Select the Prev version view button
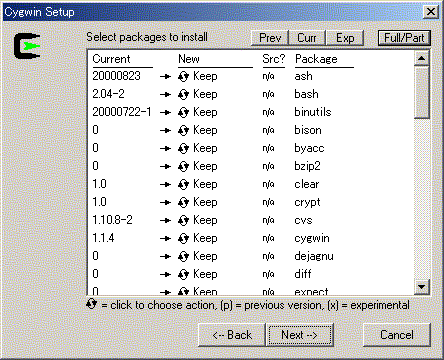 pyautogui.click(x=270, y=38)
